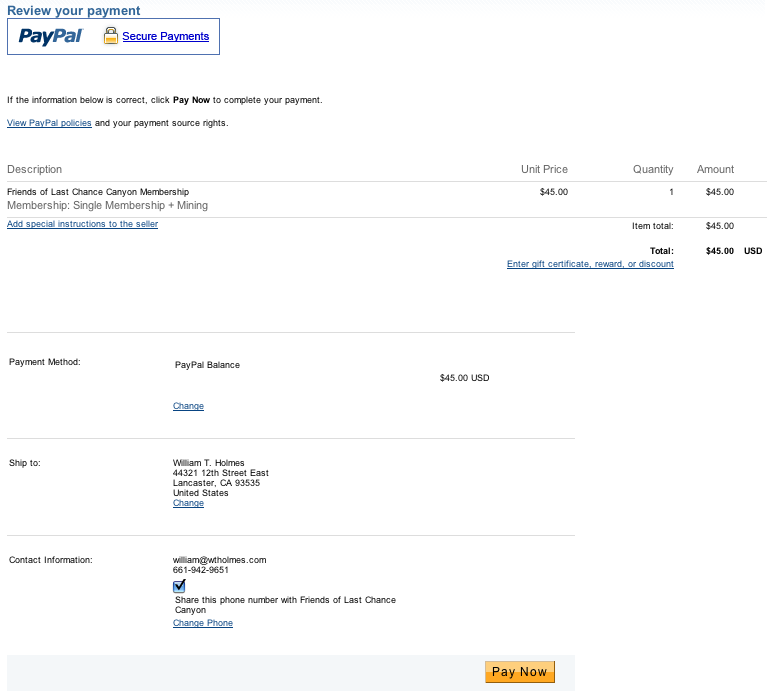Click the Total amount $45.00 USD

point(733,251)
